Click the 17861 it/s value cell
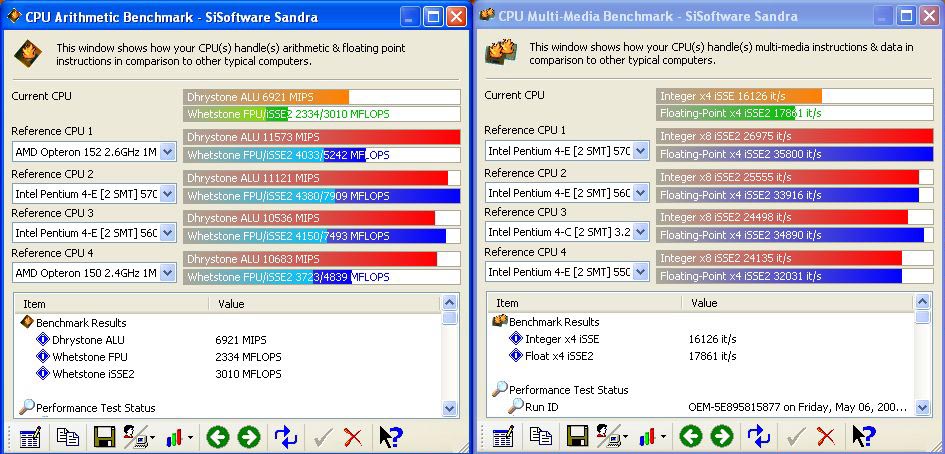This screenshot has height=454, width=945. [712, 356]
